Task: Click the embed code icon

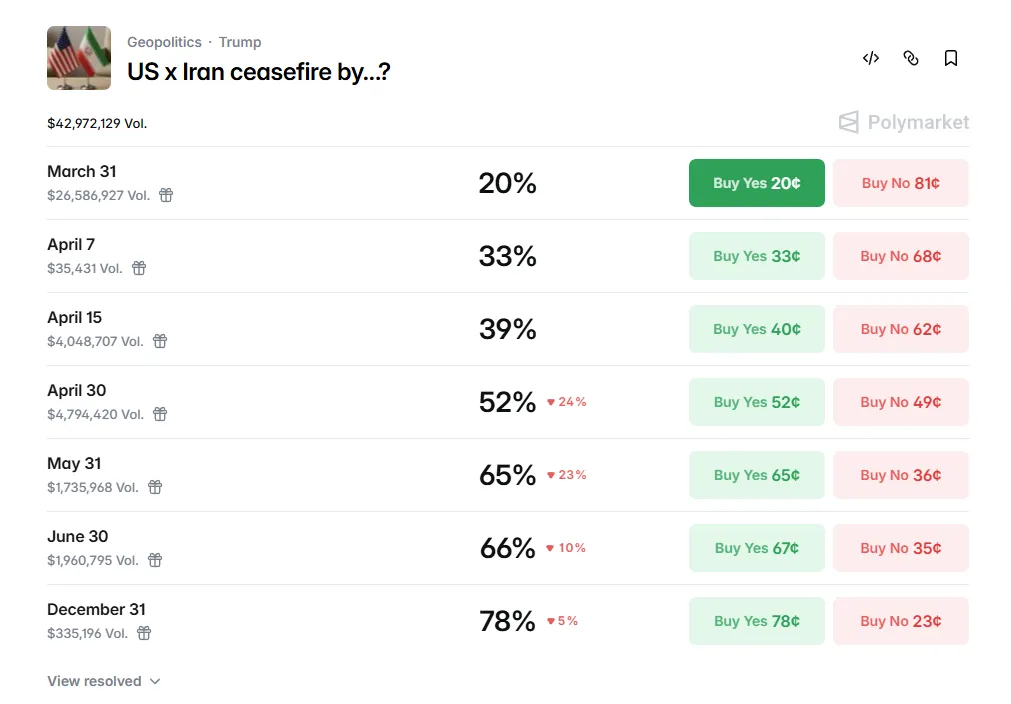Action: coord(871,58)
